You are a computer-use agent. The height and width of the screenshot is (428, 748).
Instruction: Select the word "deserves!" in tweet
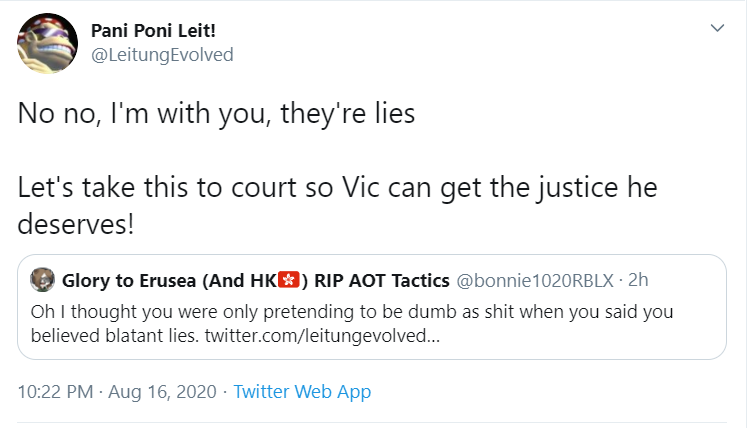[76, 224]
